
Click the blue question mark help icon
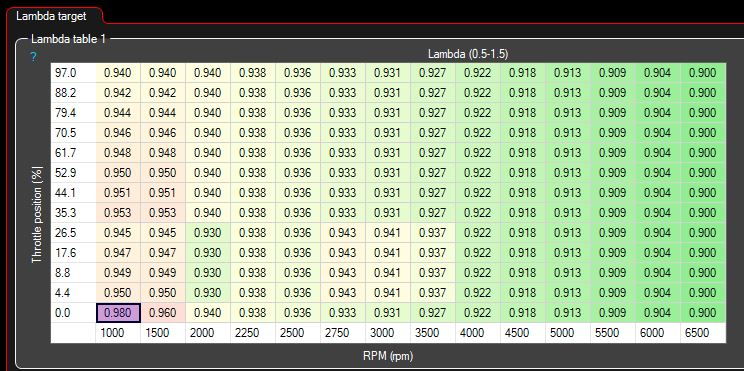(x=33, y=57)
